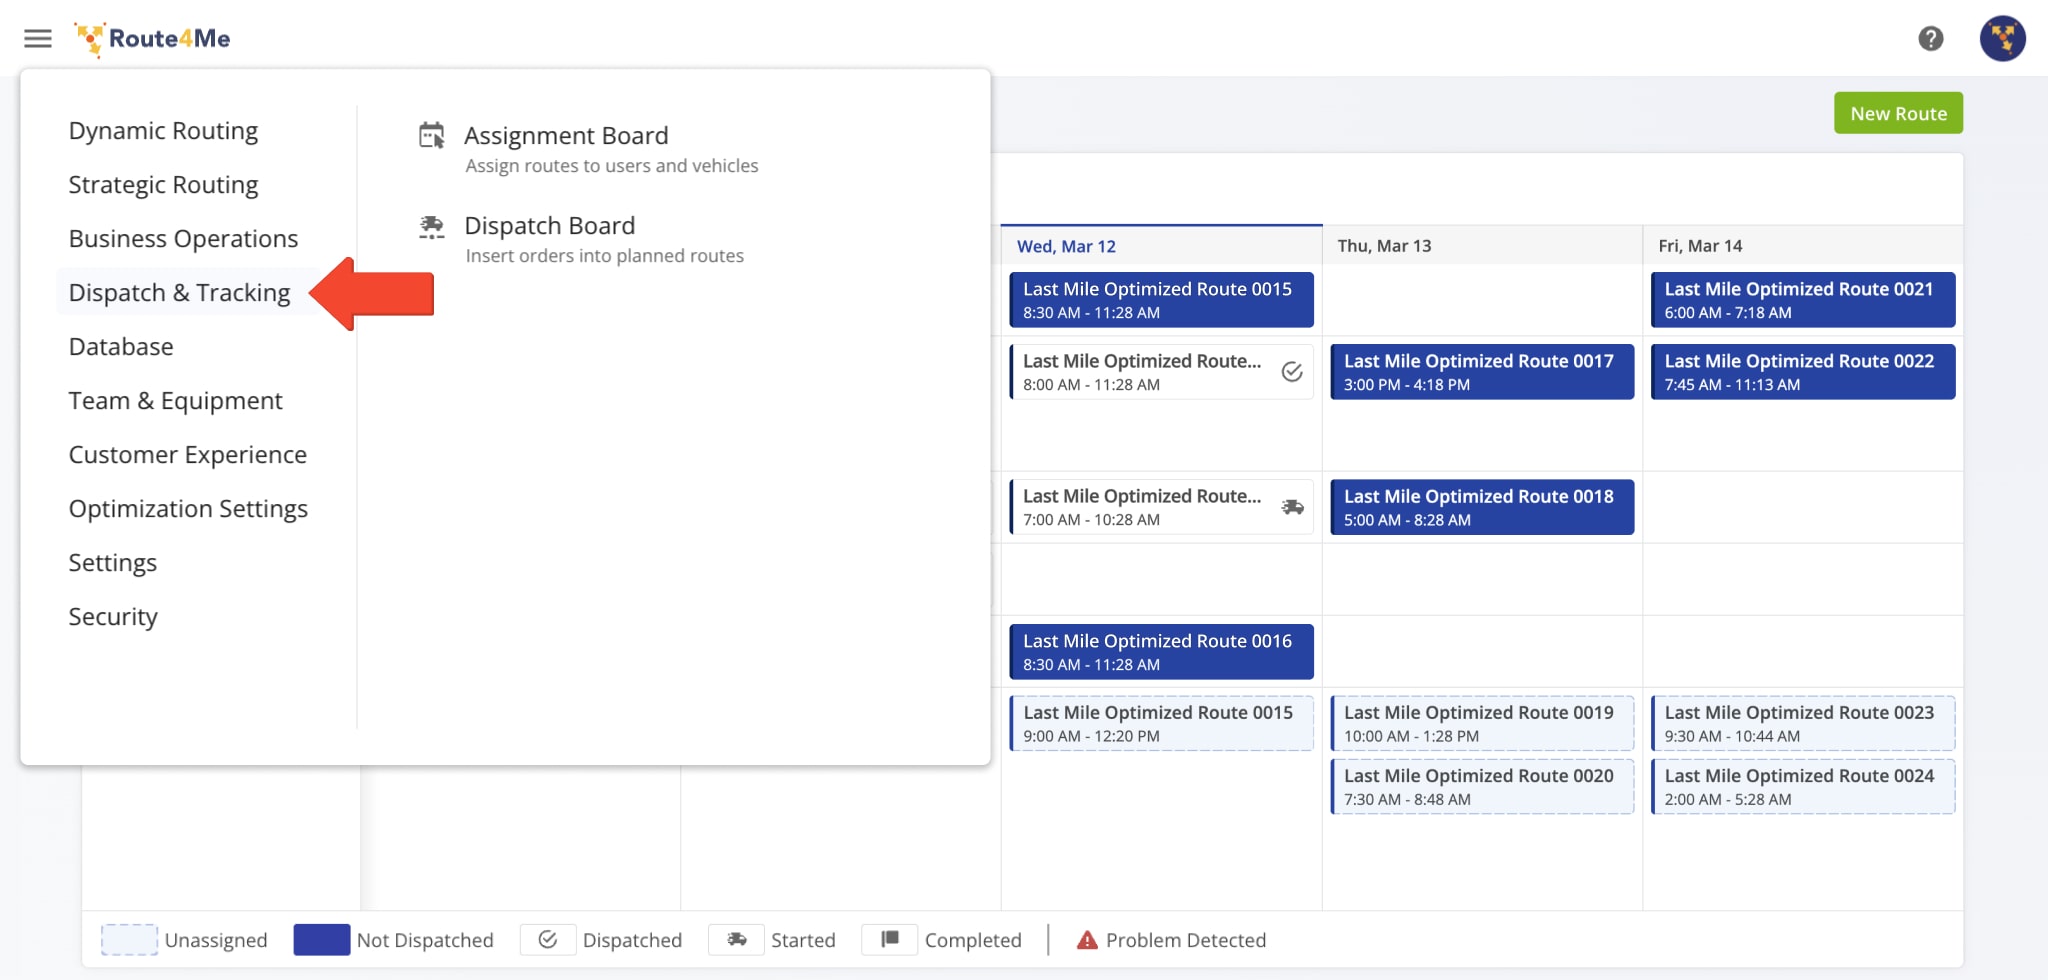Click the Started truck icon in legend
Image resolution: width=2048 pixels, height=980 pixels.
pos(736,940)
